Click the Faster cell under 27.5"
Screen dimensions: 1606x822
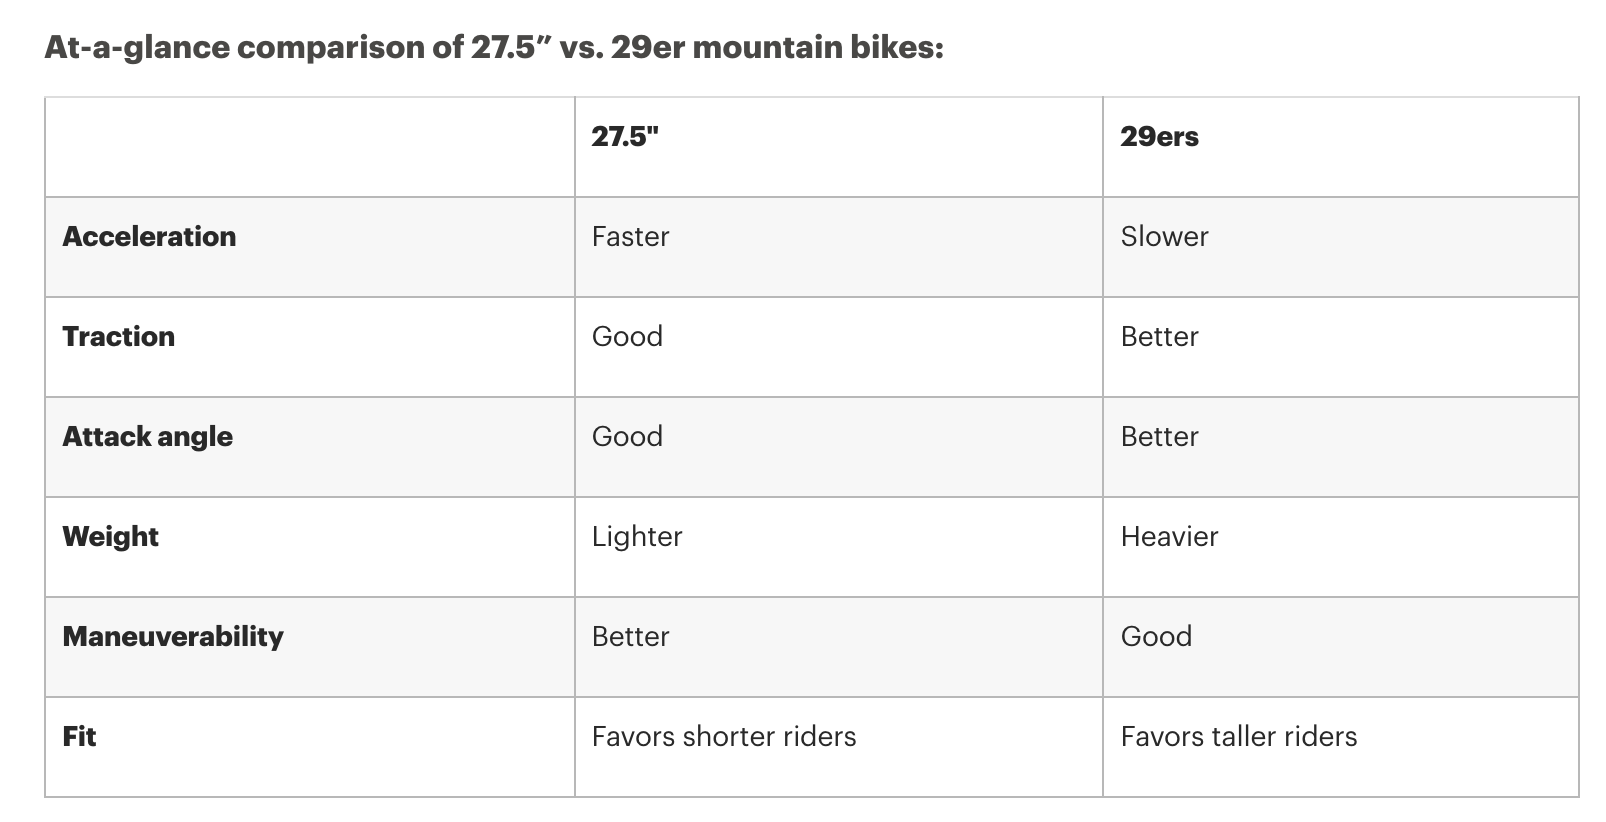tap(630, 237)
